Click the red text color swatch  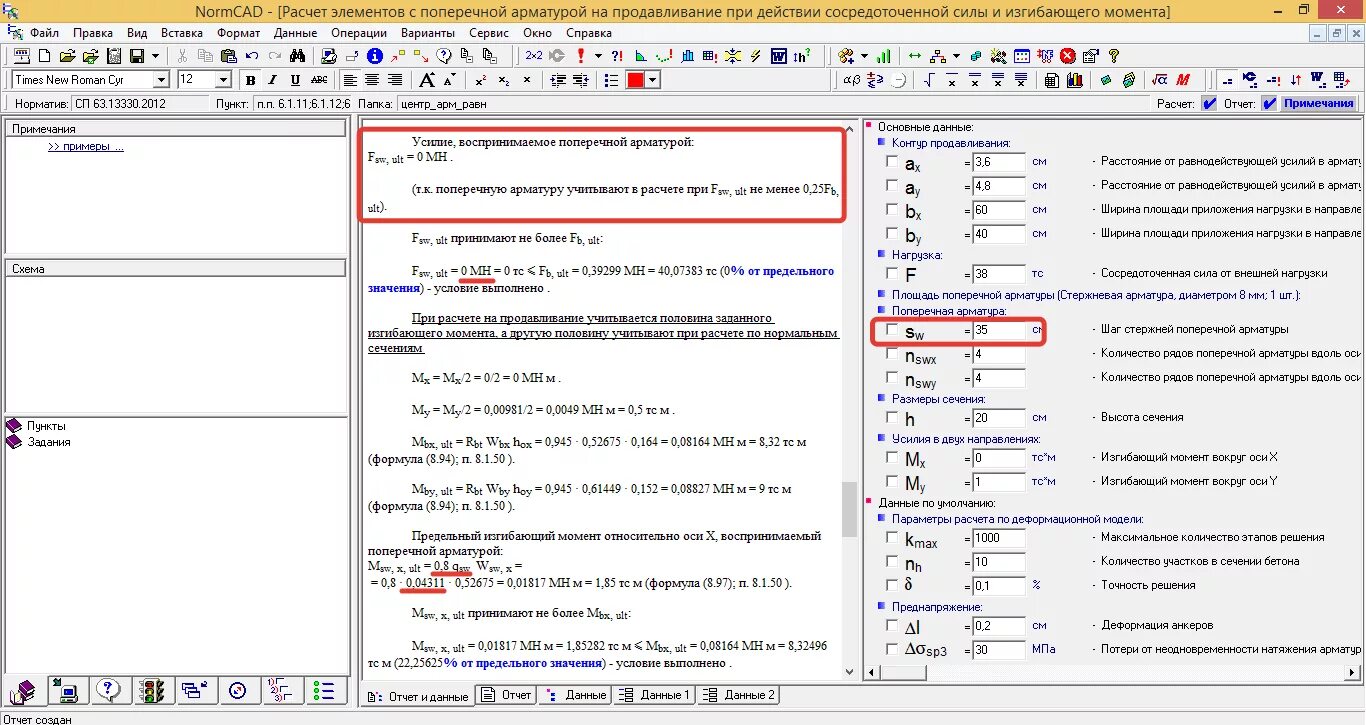635,80
